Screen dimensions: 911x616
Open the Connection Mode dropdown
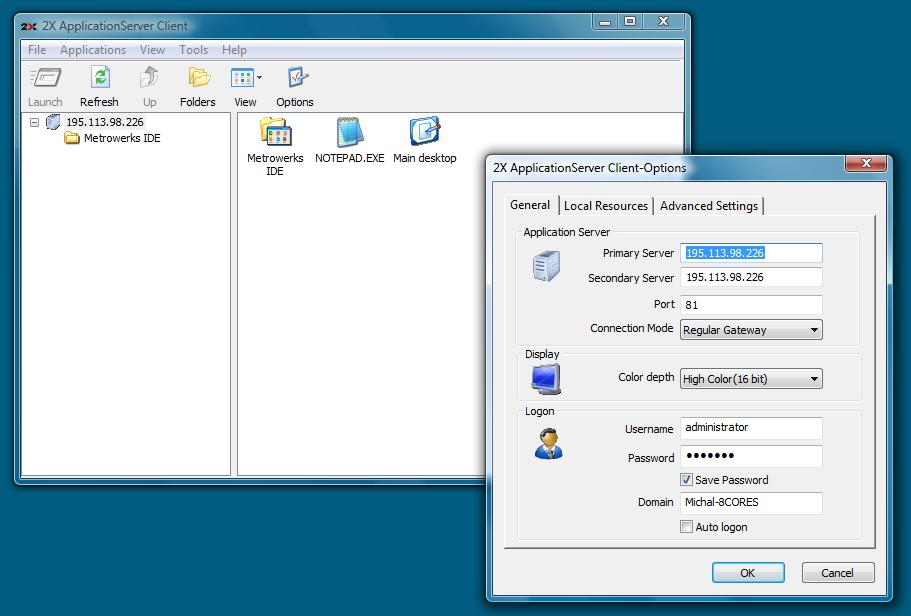point(751,330)
